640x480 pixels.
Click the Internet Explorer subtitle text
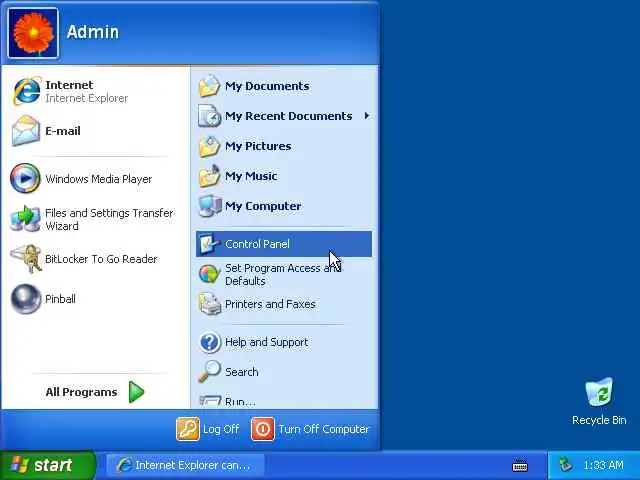[87, 98]
